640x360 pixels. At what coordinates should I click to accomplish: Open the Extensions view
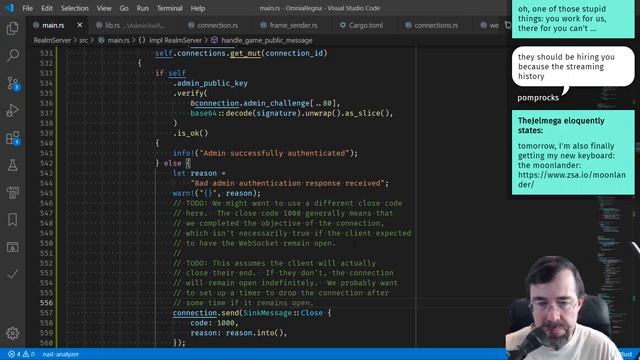click(x=13, y=138)
